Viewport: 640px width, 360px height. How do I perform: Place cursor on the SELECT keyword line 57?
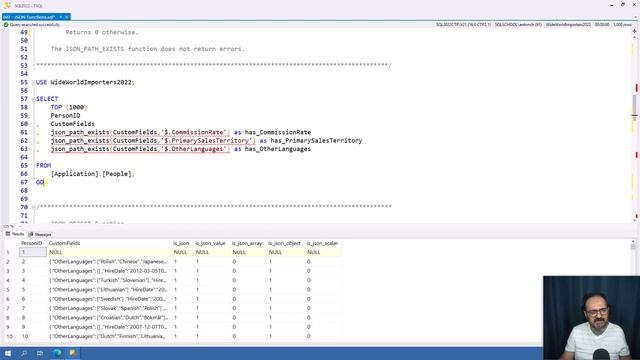(x=47, y=99)
